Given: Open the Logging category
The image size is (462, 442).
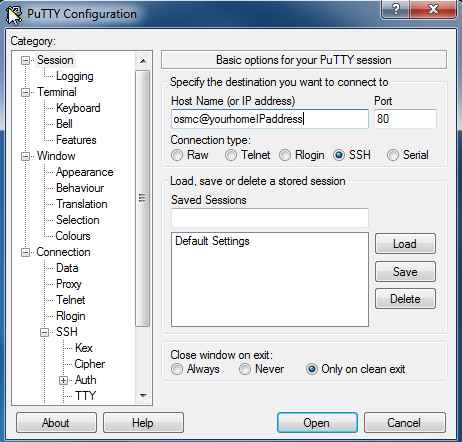Looking at the screenshot, I should (75, 76).
